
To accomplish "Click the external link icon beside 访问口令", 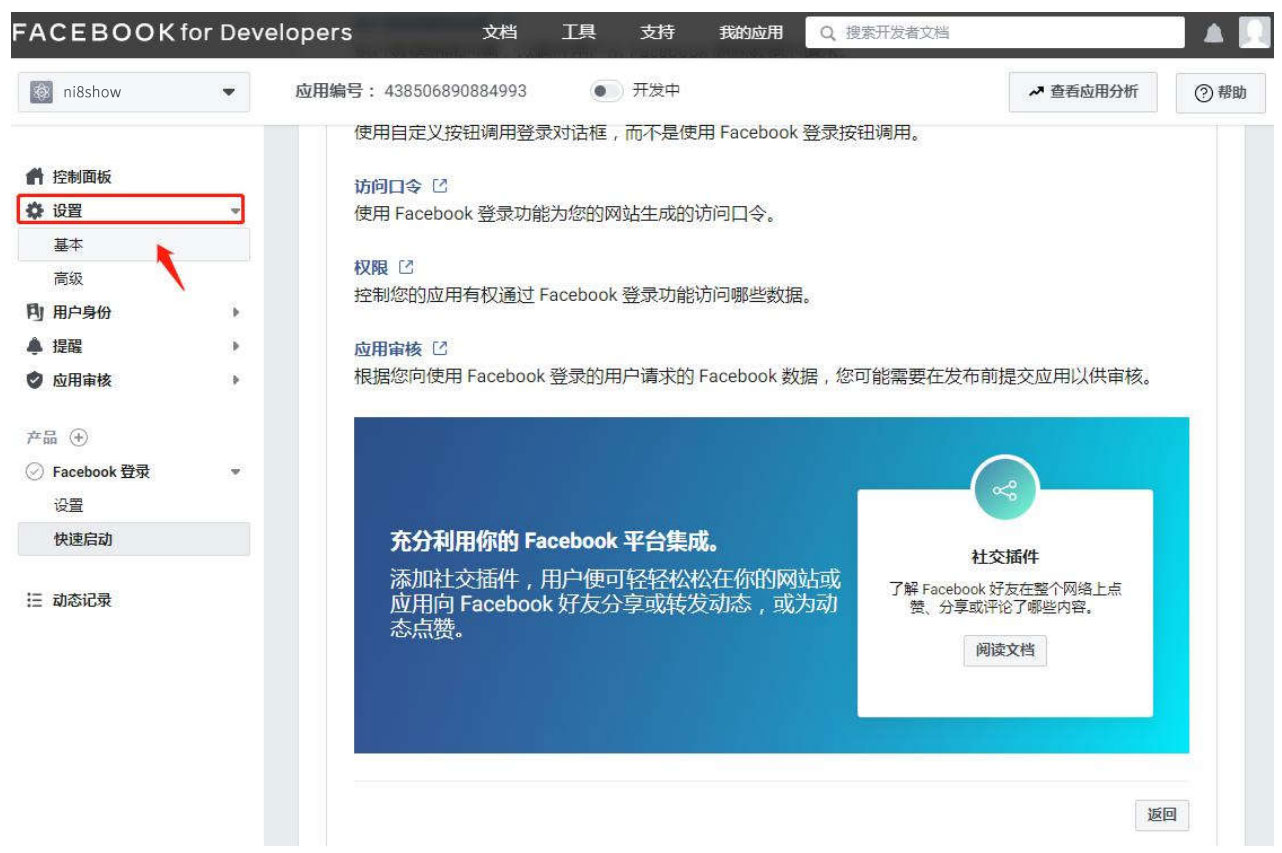I will pyautogui.click(x=440, y=186).
